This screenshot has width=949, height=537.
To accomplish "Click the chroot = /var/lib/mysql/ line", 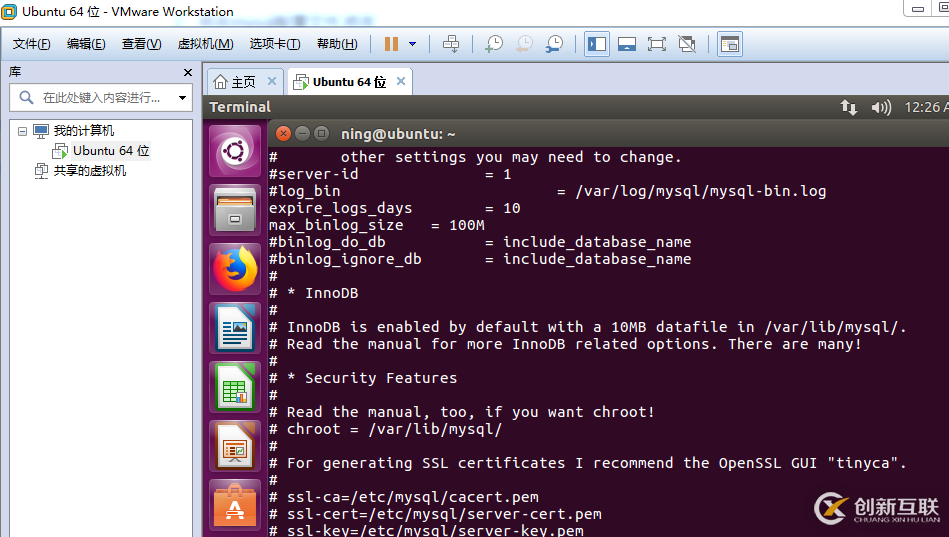I will (x=386, y=429).
